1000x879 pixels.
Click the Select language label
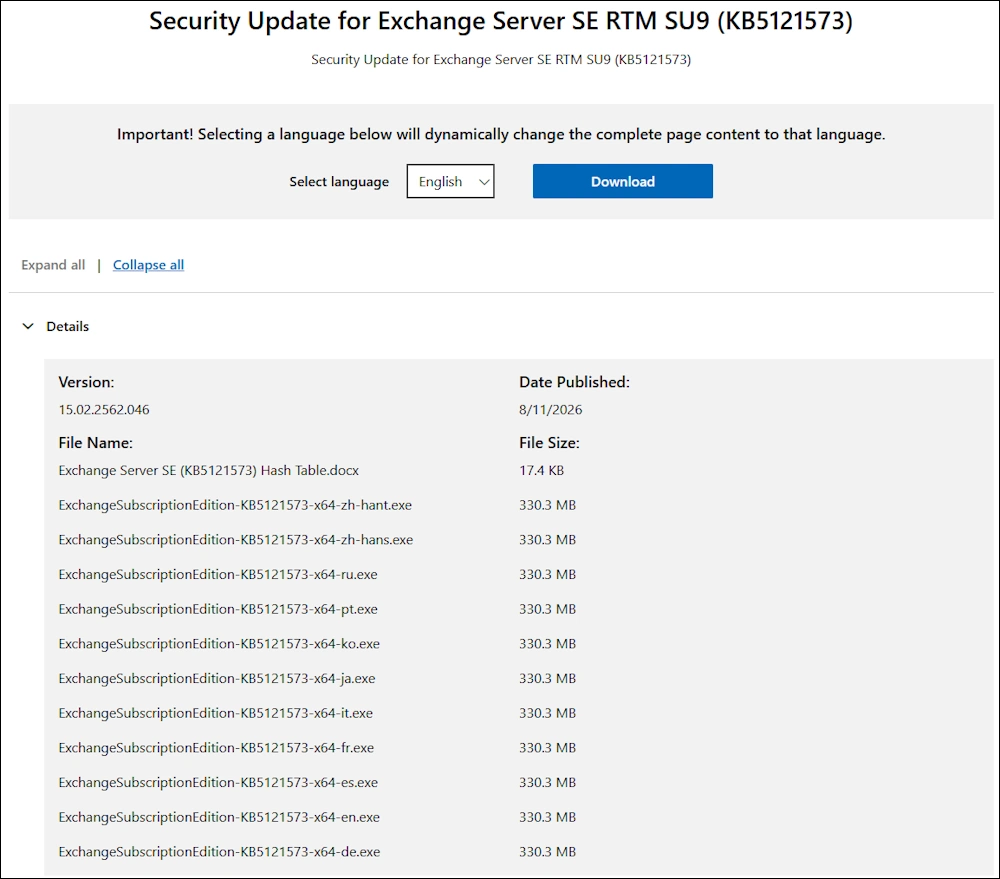click(x=339, y=182)
